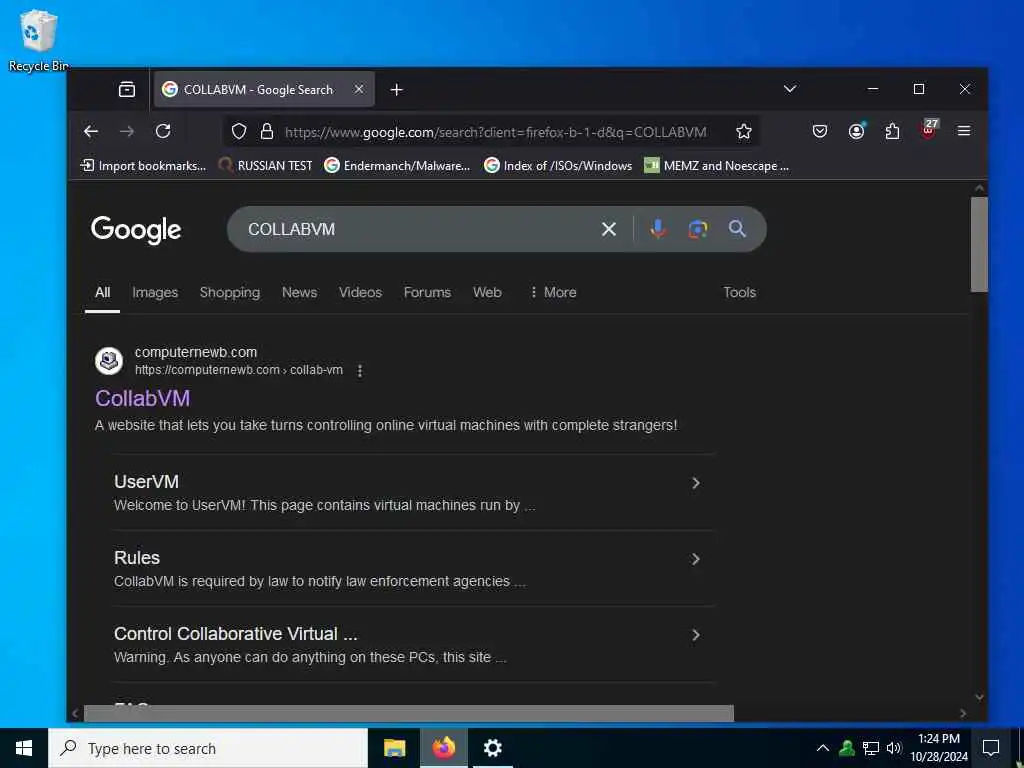Screen dimensions: 1024x768
Task: Open Import bookmarks bookmark
Action: click(x=143, y=166)
